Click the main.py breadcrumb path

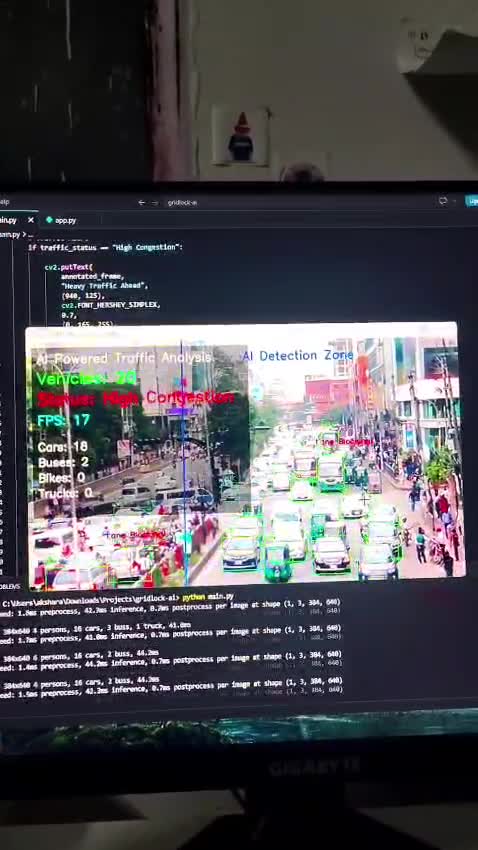(x=9, y=235)
